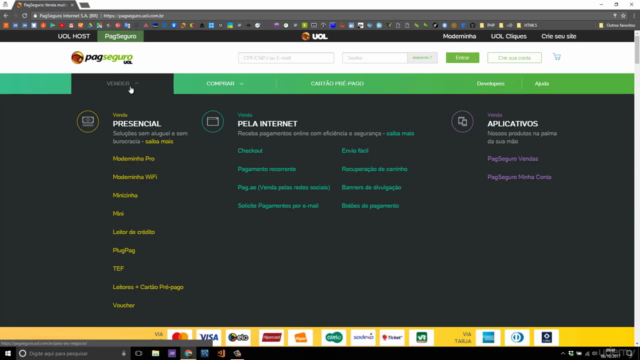Image resolution: width=640 pixels, height=360 pixels.
Task: Select the Visa payment logo
Action: pyautogui.click(x=209, y=337)
